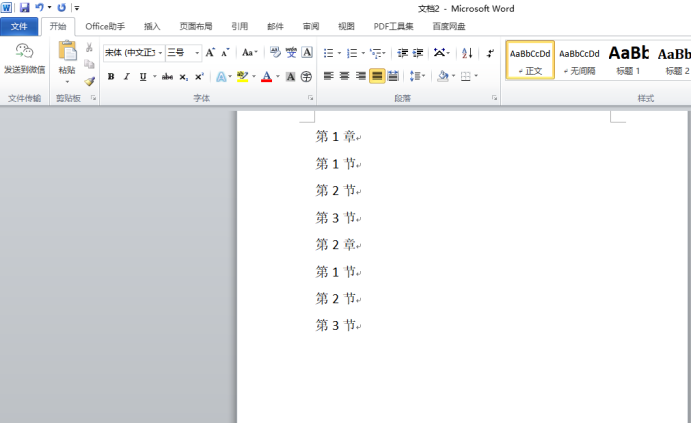Toggle Italic formatting
The image size is (692, 423).
(127, 76)
